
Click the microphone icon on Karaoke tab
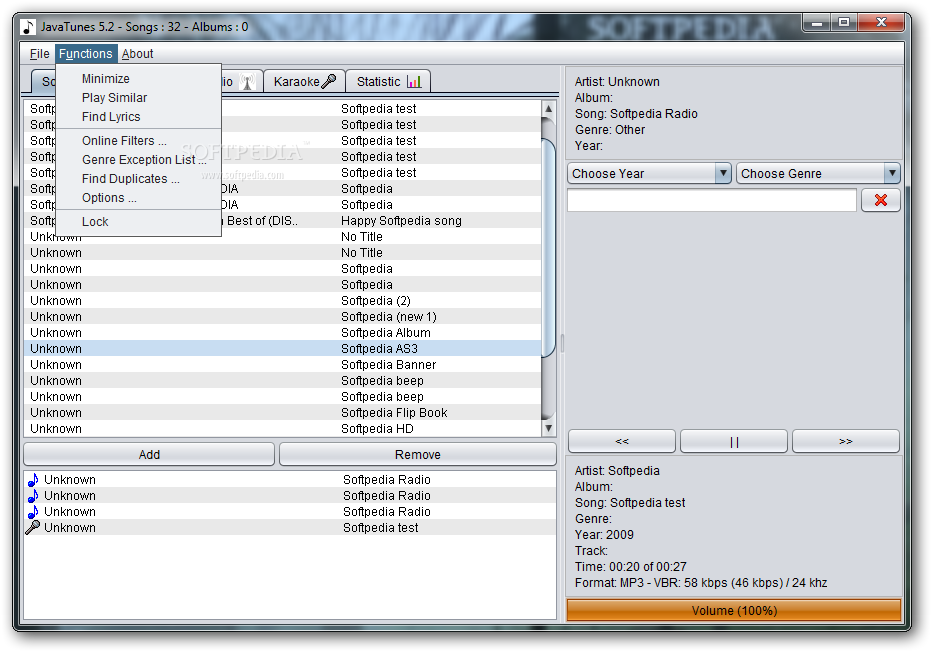click(x=329, y=81)
